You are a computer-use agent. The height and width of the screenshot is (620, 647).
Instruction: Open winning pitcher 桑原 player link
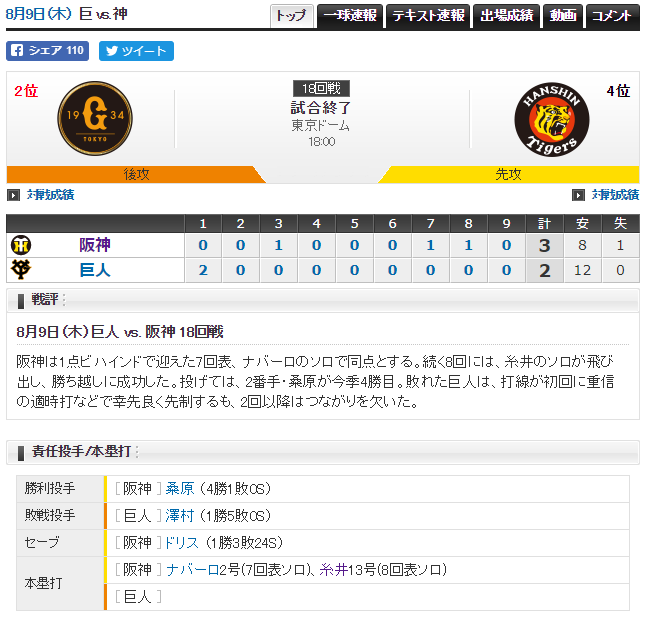pyautogui.click(x=180, y=489)
